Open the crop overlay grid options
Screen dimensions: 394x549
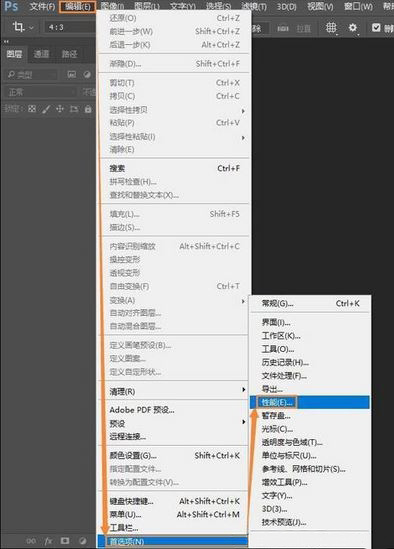point(331,28)
